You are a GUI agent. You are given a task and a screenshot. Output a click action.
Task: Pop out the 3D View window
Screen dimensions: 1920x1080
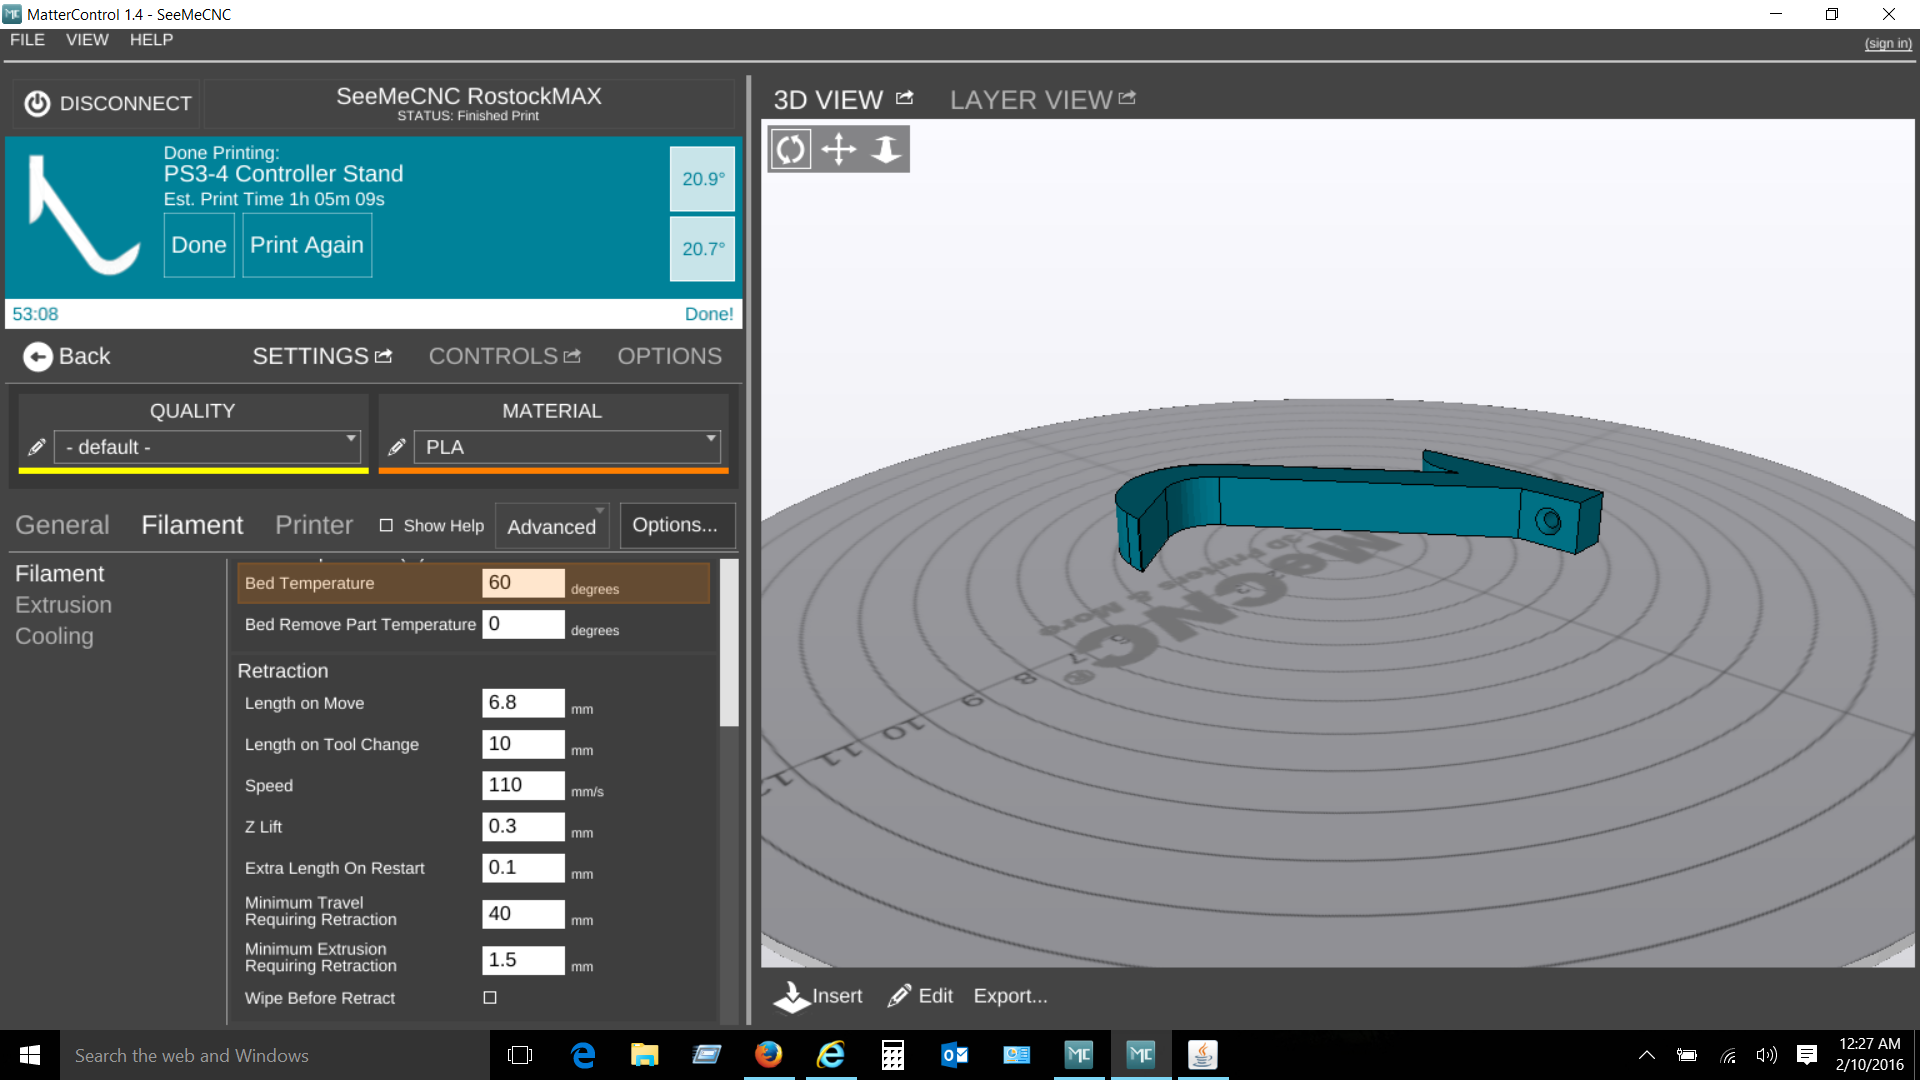905,98
